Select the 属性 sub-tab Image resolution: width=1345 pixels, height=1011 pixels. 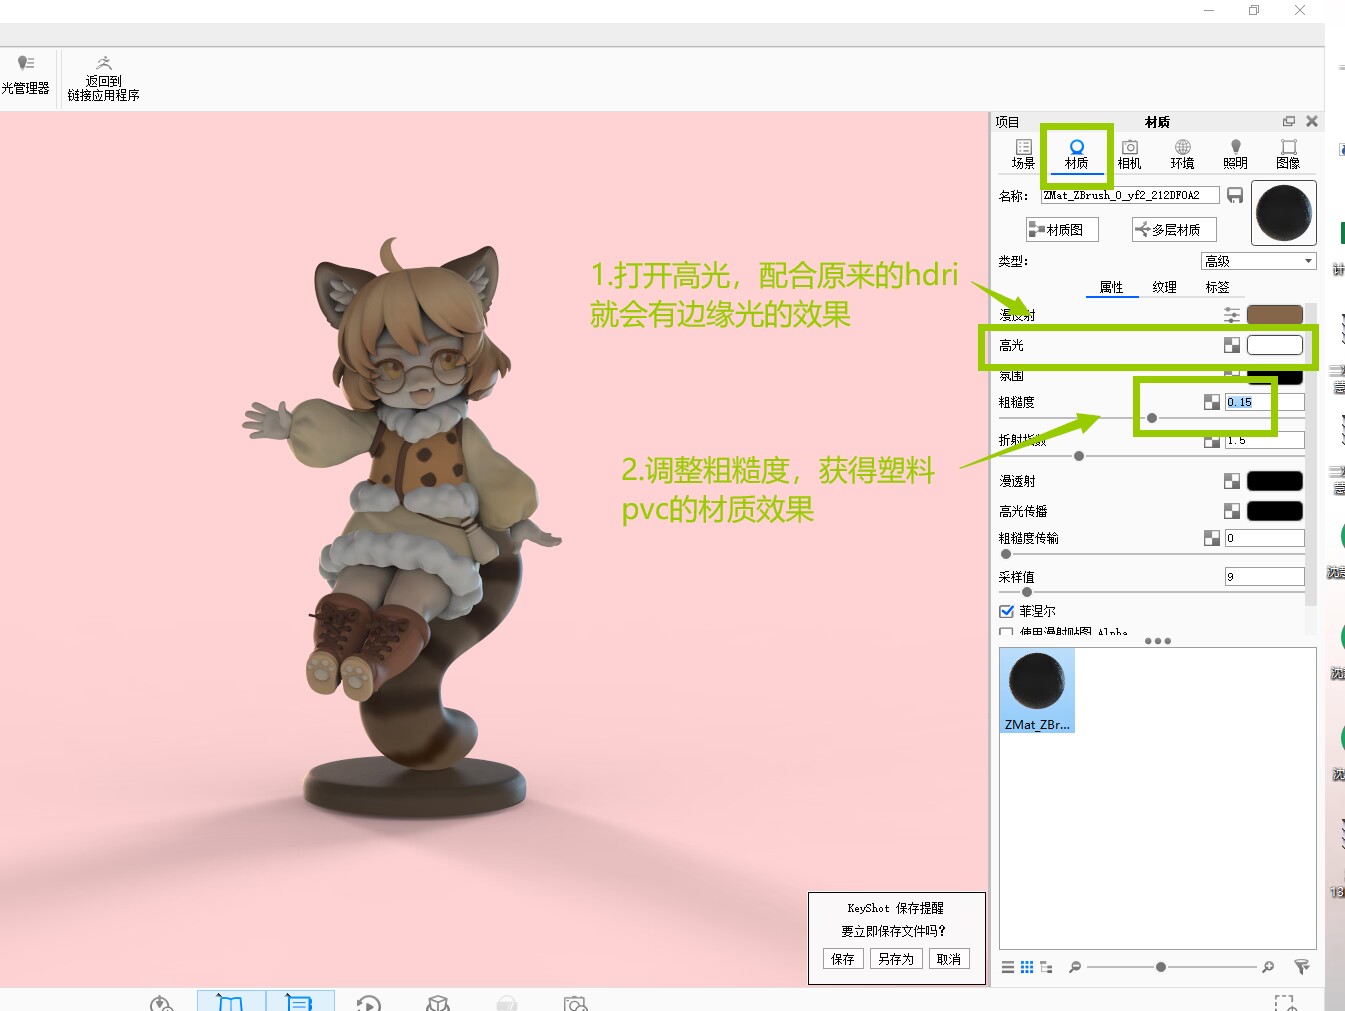coord(1111,287)
